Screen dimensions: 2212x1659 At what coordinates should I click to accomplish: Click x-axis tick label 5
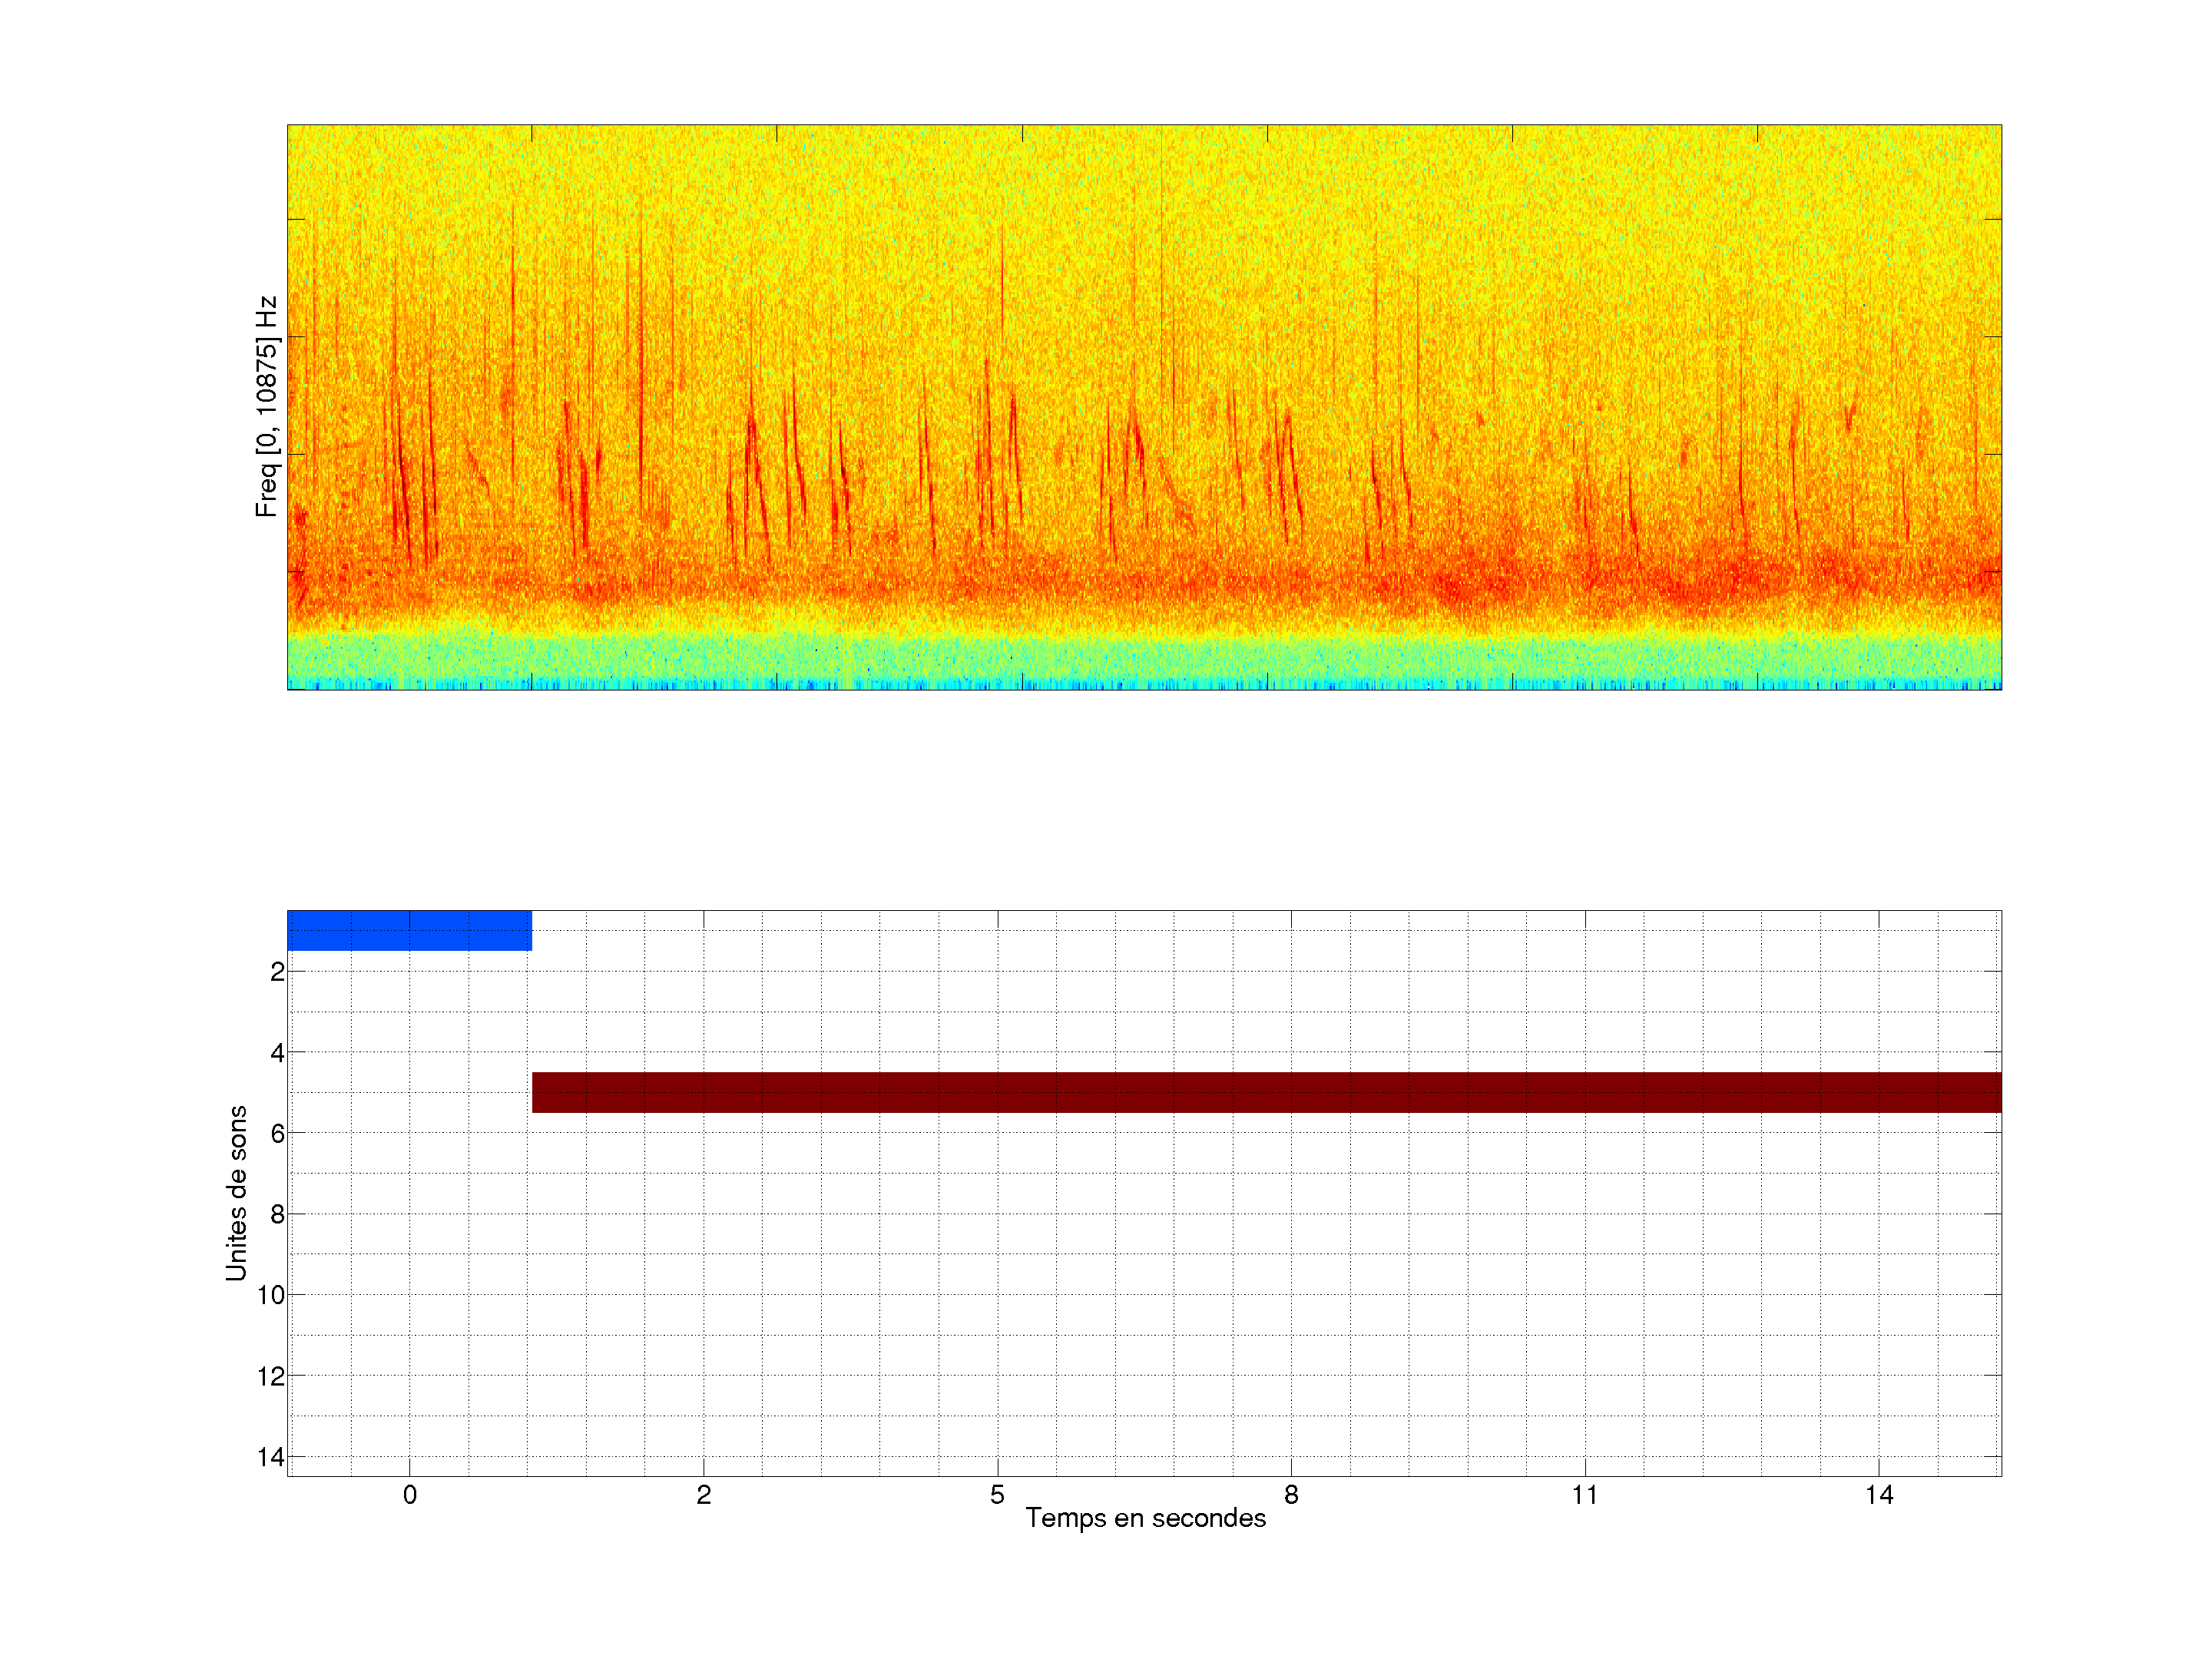tap(997, 1495)
